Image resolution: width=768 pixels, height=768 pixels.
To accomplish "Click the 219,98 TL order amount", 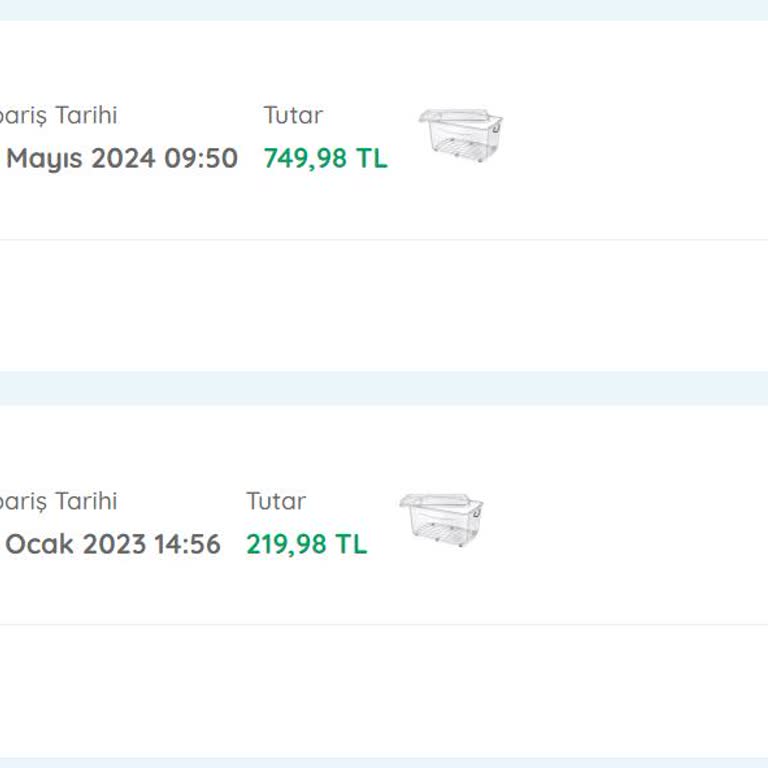I will click(306, 545).
